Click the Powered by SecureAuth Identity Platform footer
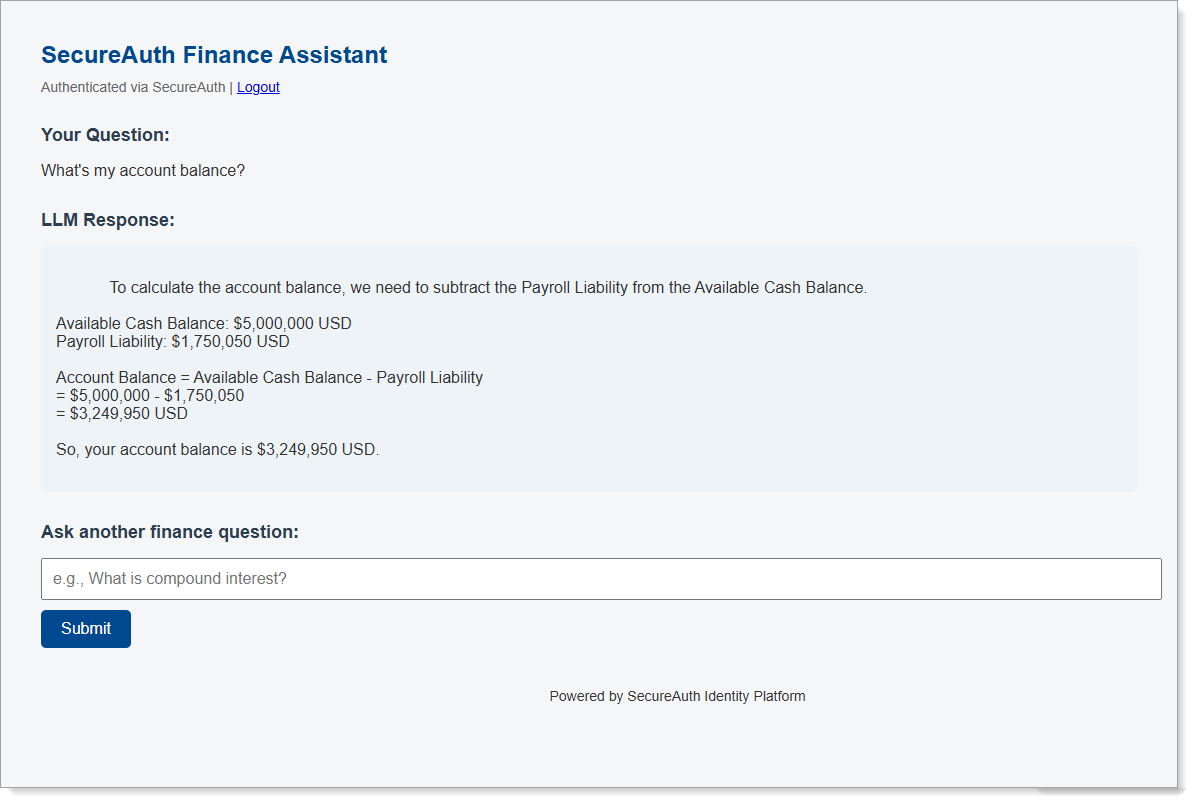1193x803 pixels. 677,696
